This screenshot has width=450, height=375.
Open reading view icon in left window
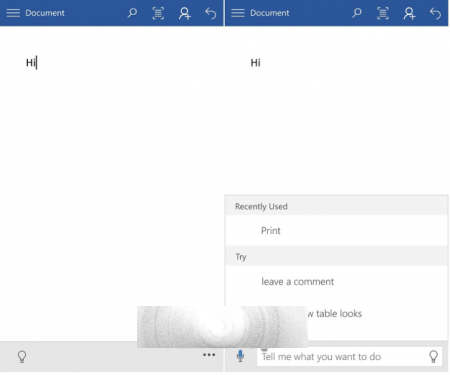(x=158, y=13)
